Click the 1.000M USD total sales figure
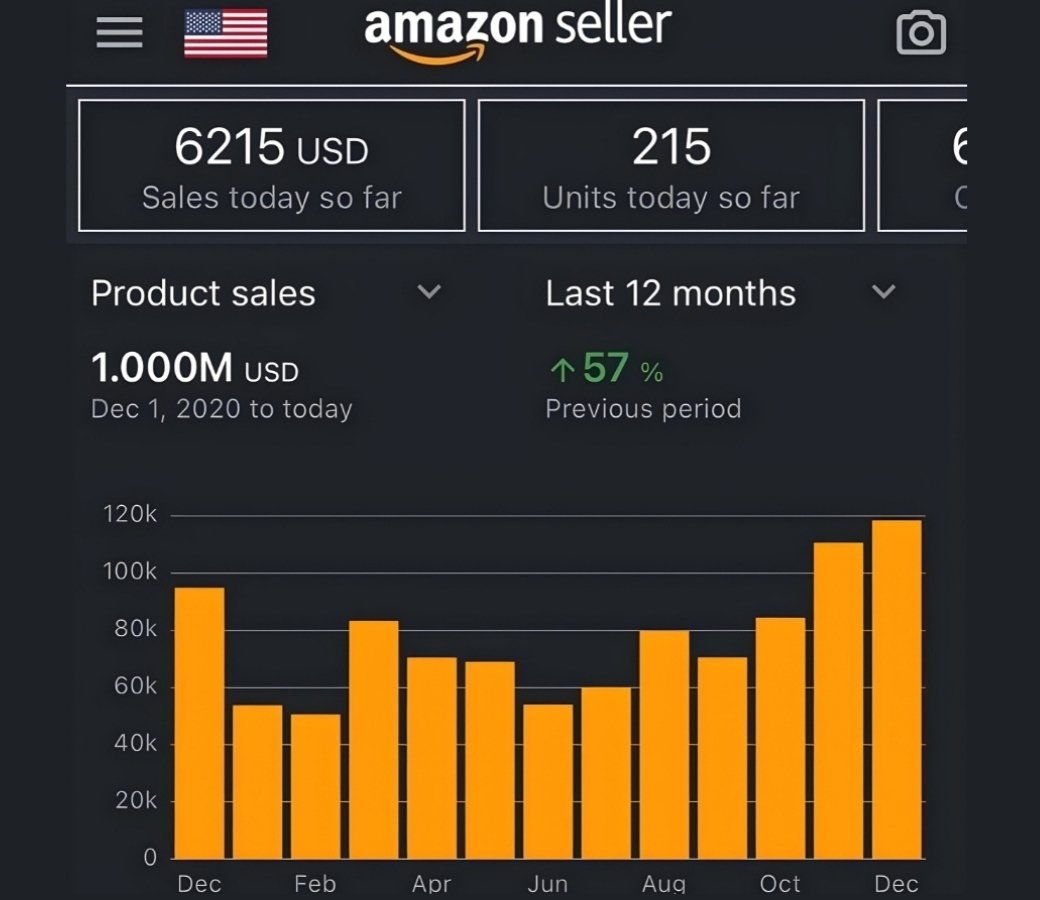The height and width of the screenshot is (900, 1040). tap(195, 368)
